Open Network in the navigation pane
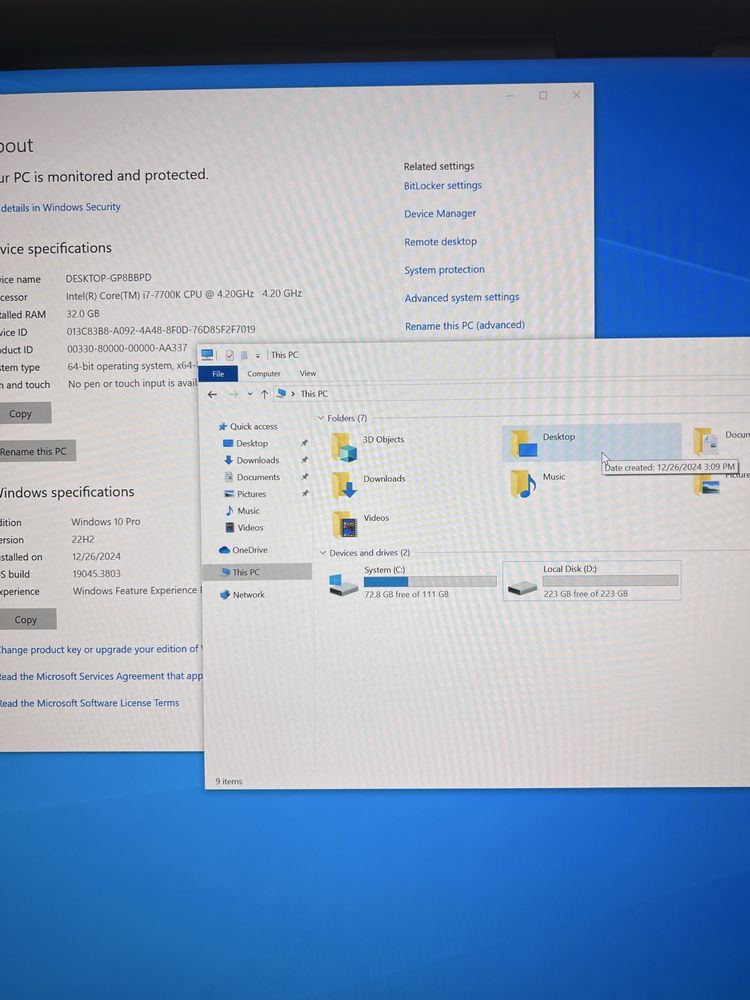The image size is (750, 1000). [x=242, y=594]
